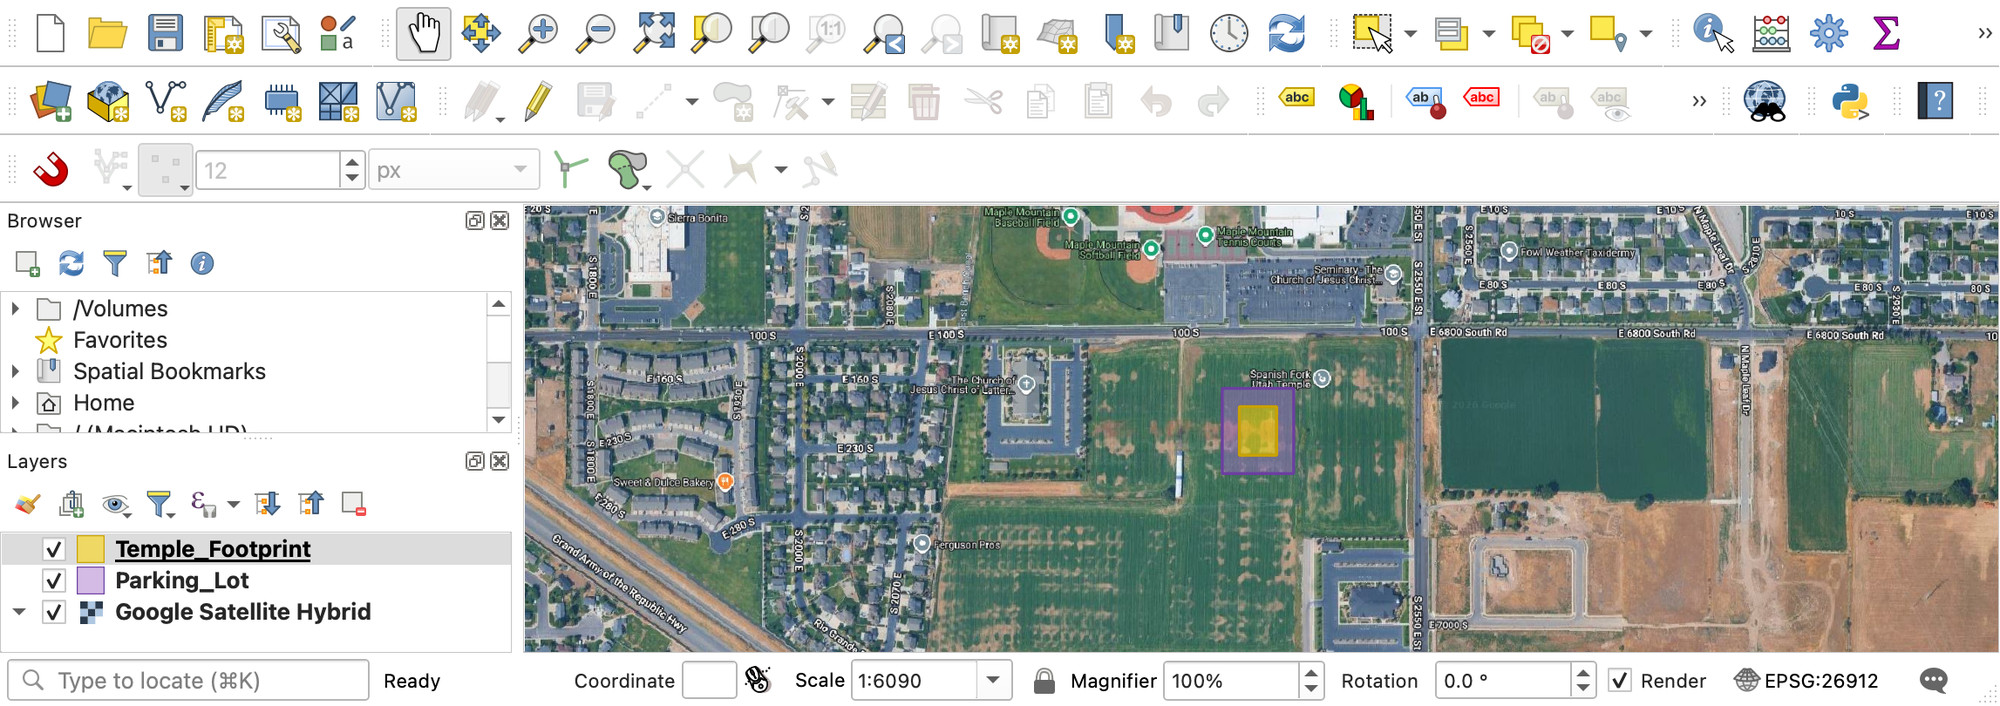Create a New GeoPackage Layer
The height and width of the screenshot is (706, 2000).
108,101
